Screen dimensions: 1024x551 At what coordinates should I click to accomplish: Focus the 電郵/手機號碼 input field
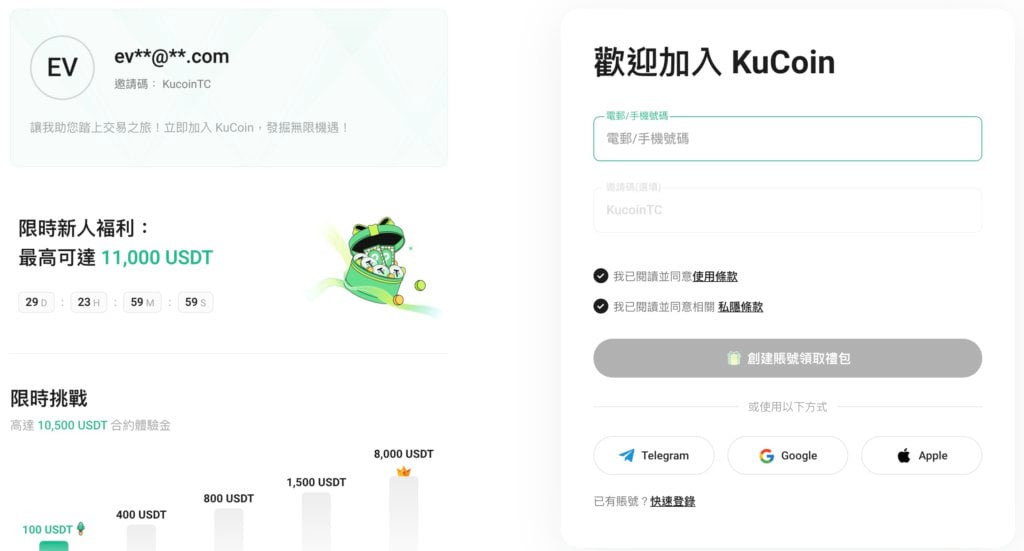tap(788, 138)
